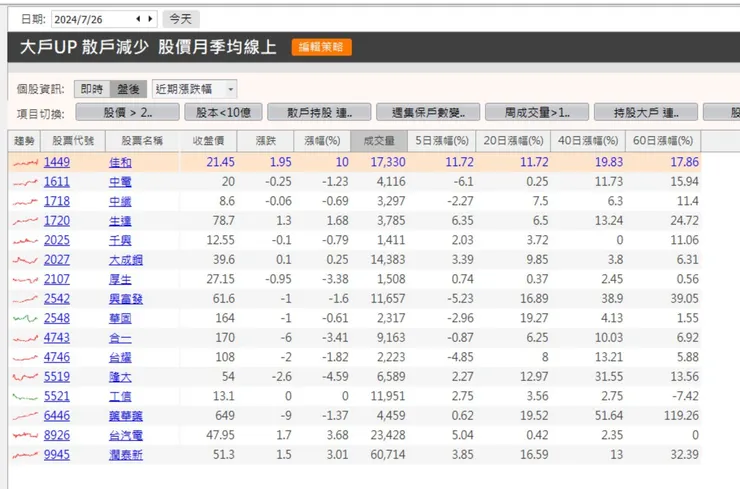The image size is (740, 489).
Task: Click the green trend sparkline for 5521
Action: point(25,397)
